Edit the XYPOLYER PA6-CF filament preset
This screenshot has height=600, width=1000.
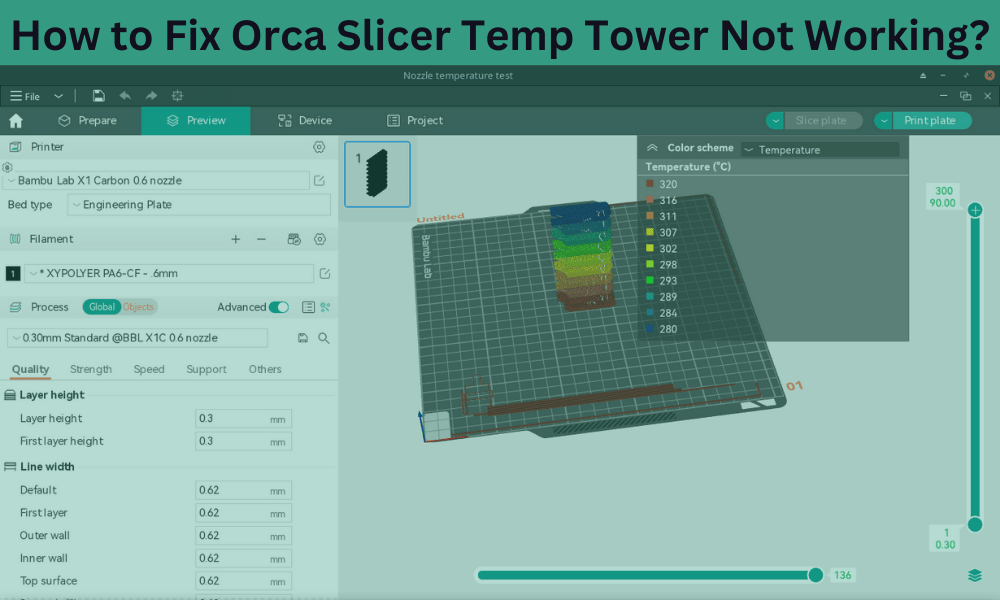(x=325, y=274)
